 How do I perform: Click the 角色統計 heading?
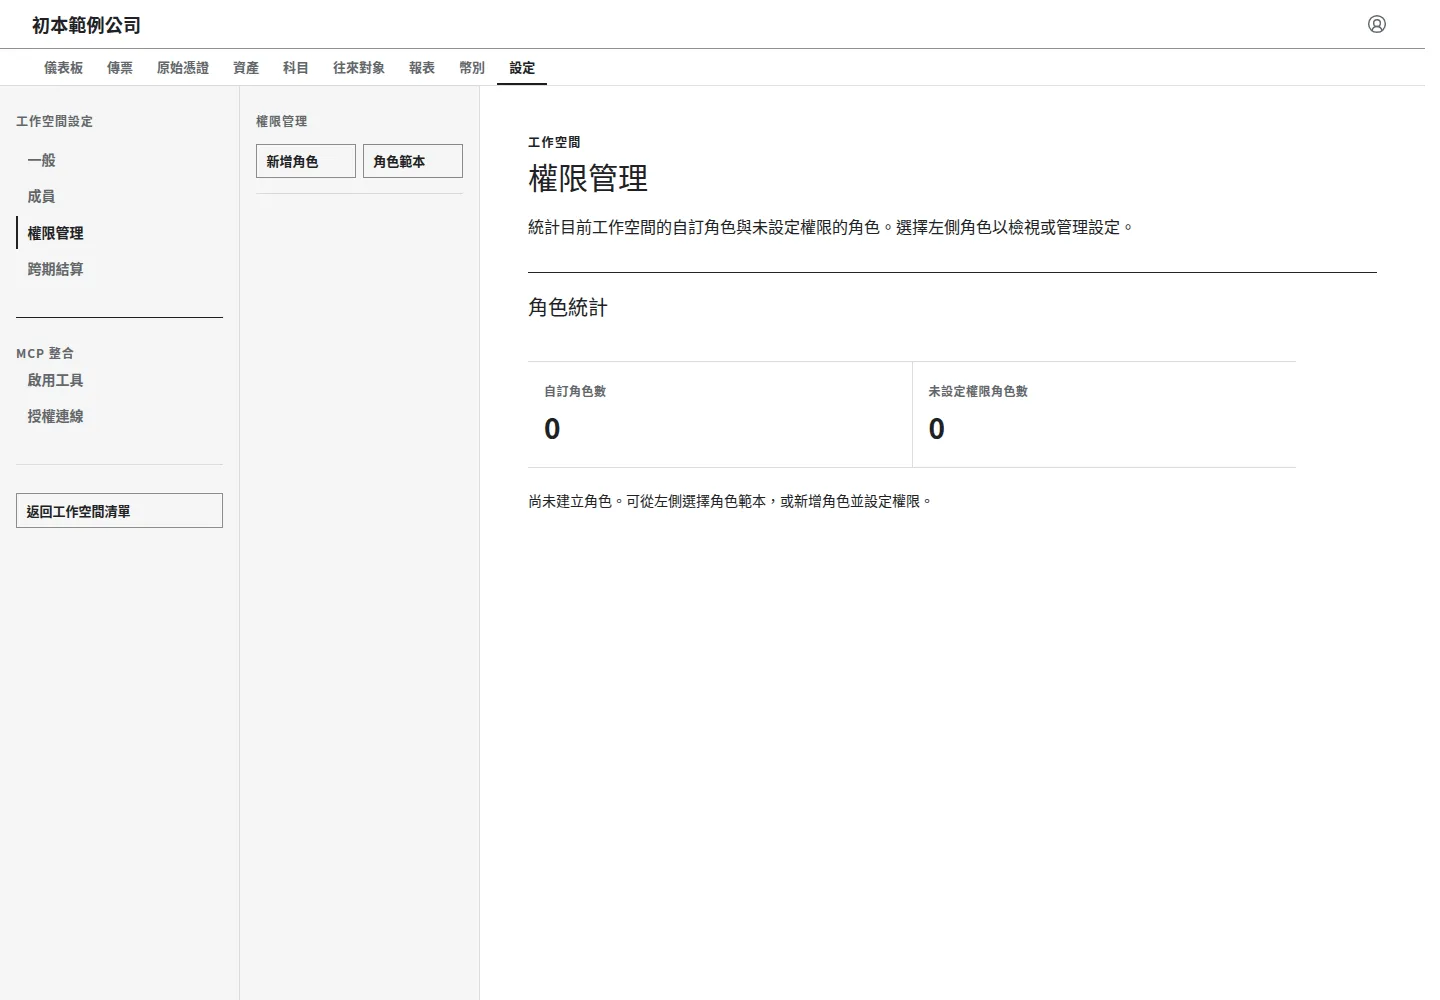point(568,308)
